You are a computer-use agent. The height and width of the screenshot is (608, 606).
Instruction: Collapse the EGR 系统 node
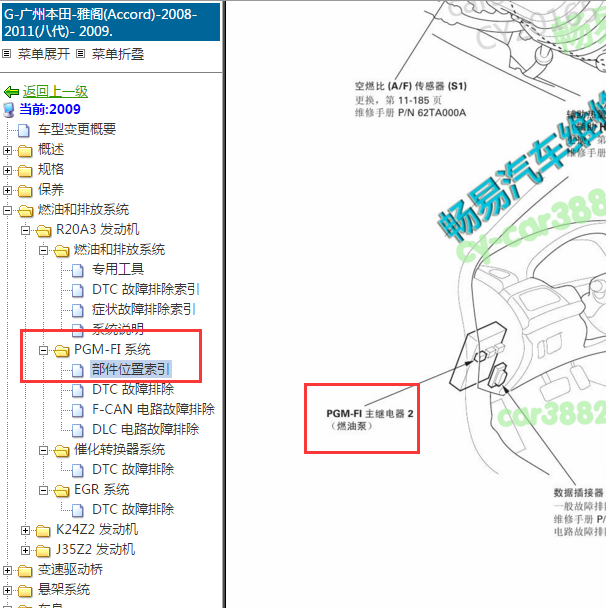pyautogui.click(x=43, y=490)
